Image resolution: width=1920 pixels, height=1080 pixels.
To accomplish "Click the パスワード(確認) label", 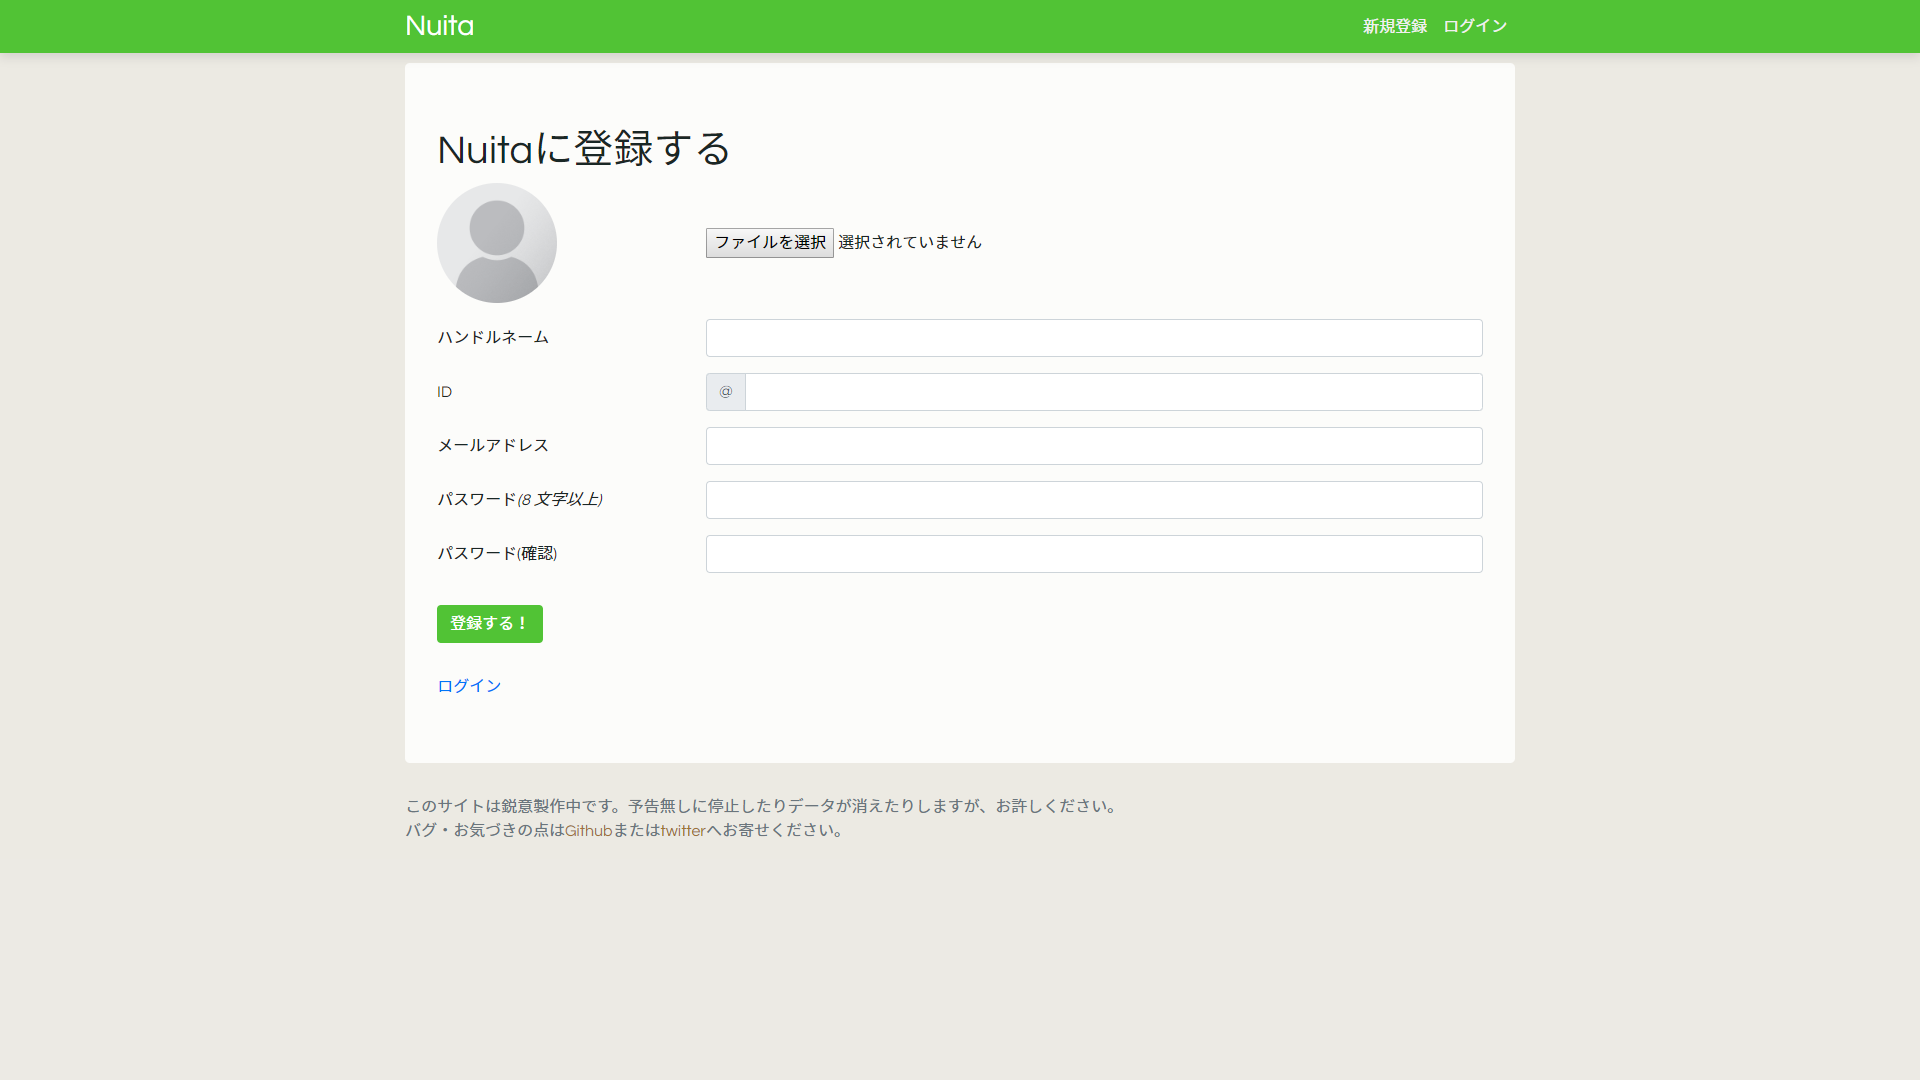I will pos(497,554).
